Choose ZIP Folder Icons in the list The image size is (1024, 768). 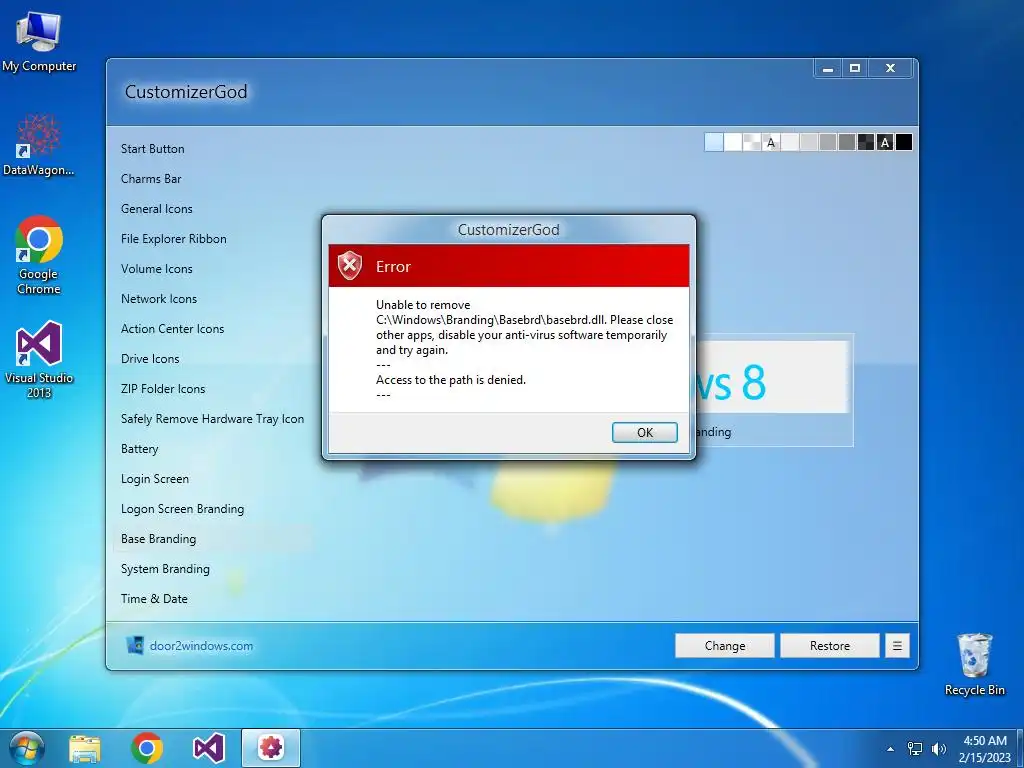point(163,389)
